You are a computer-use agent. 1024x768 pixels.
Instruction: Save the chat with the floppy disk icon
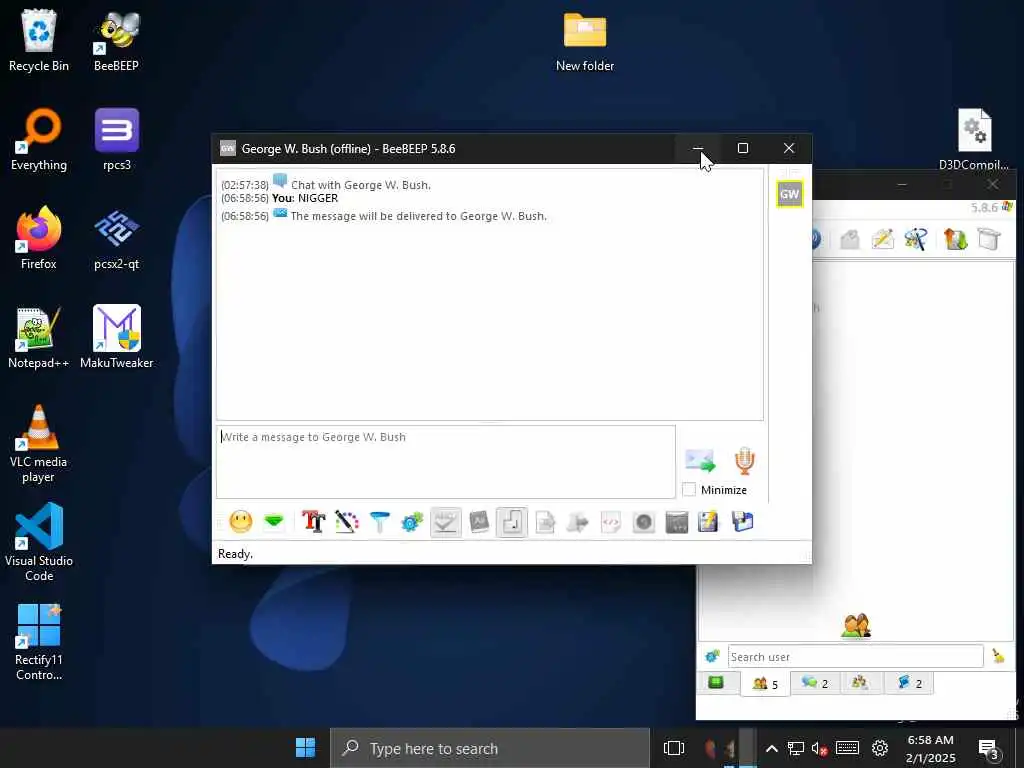(743, 522)
